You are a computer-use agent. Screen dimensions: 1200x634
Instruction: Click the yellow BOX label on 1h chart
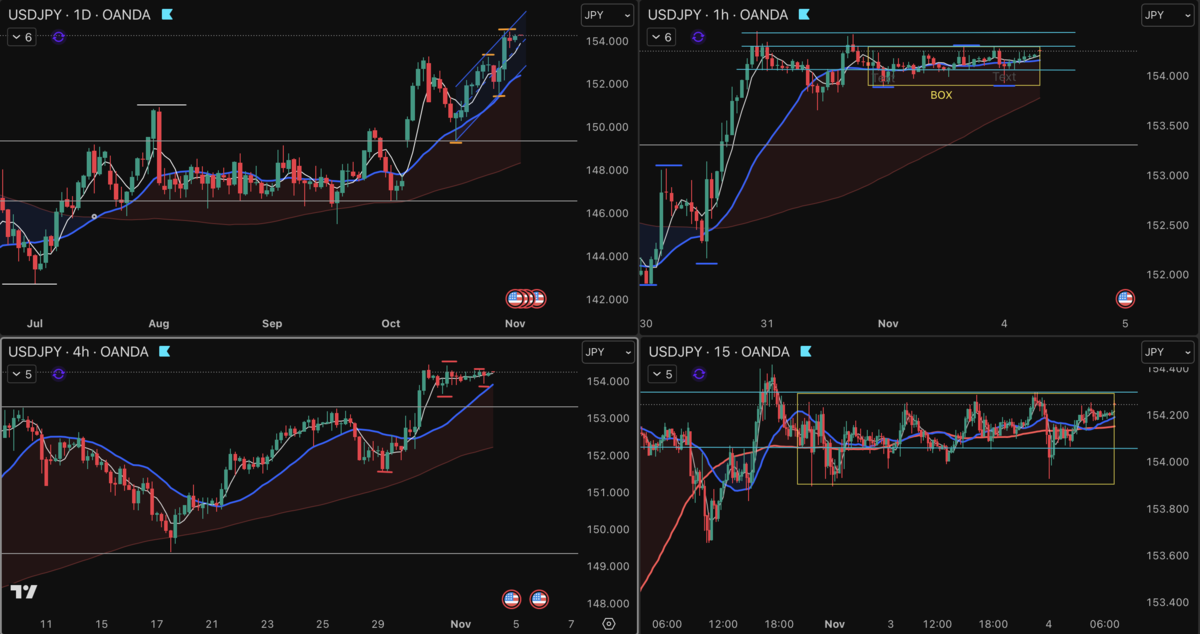[x=941, y=95]
